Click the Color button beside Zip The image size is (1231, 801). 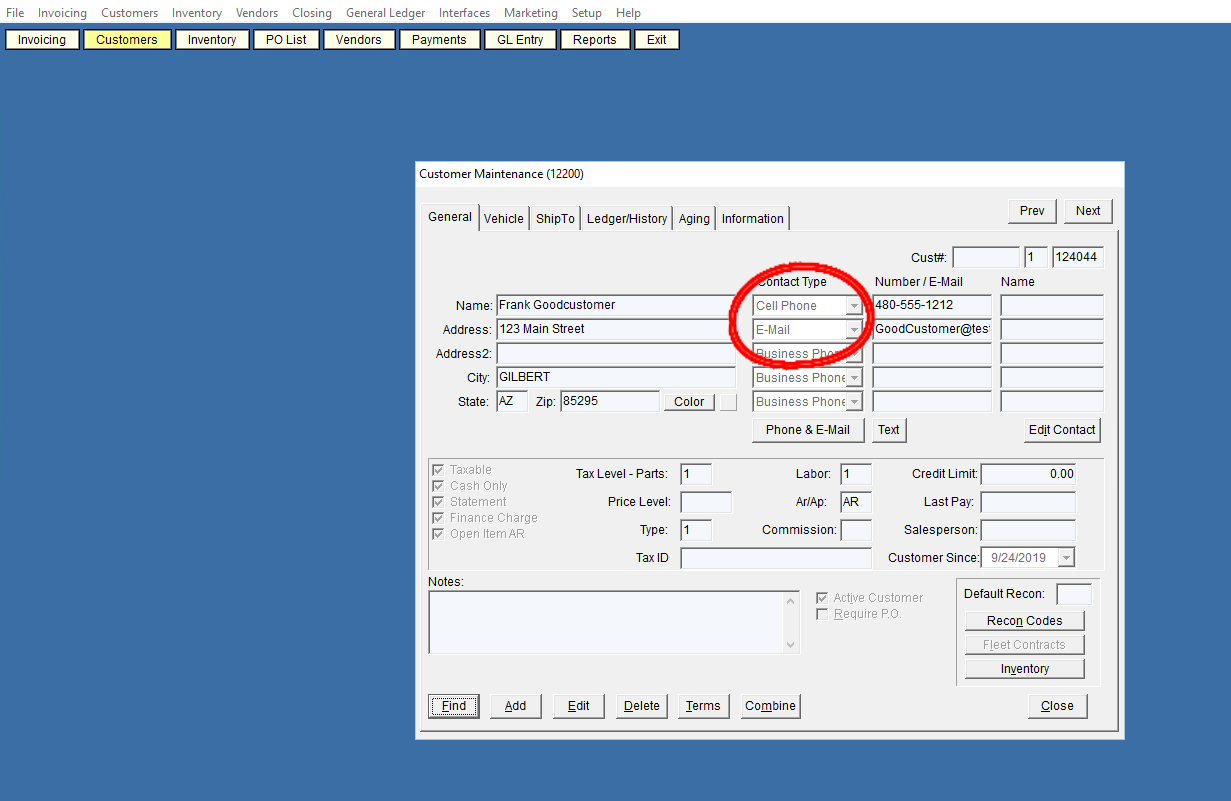pyautogui.click(x=689, y=402)
